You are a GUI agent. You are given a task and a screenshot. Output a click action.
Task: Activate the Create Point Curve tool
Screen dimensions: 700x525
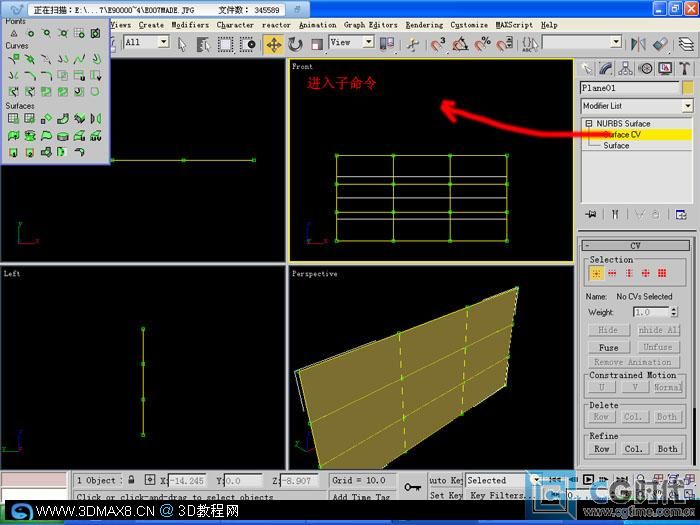30,58
